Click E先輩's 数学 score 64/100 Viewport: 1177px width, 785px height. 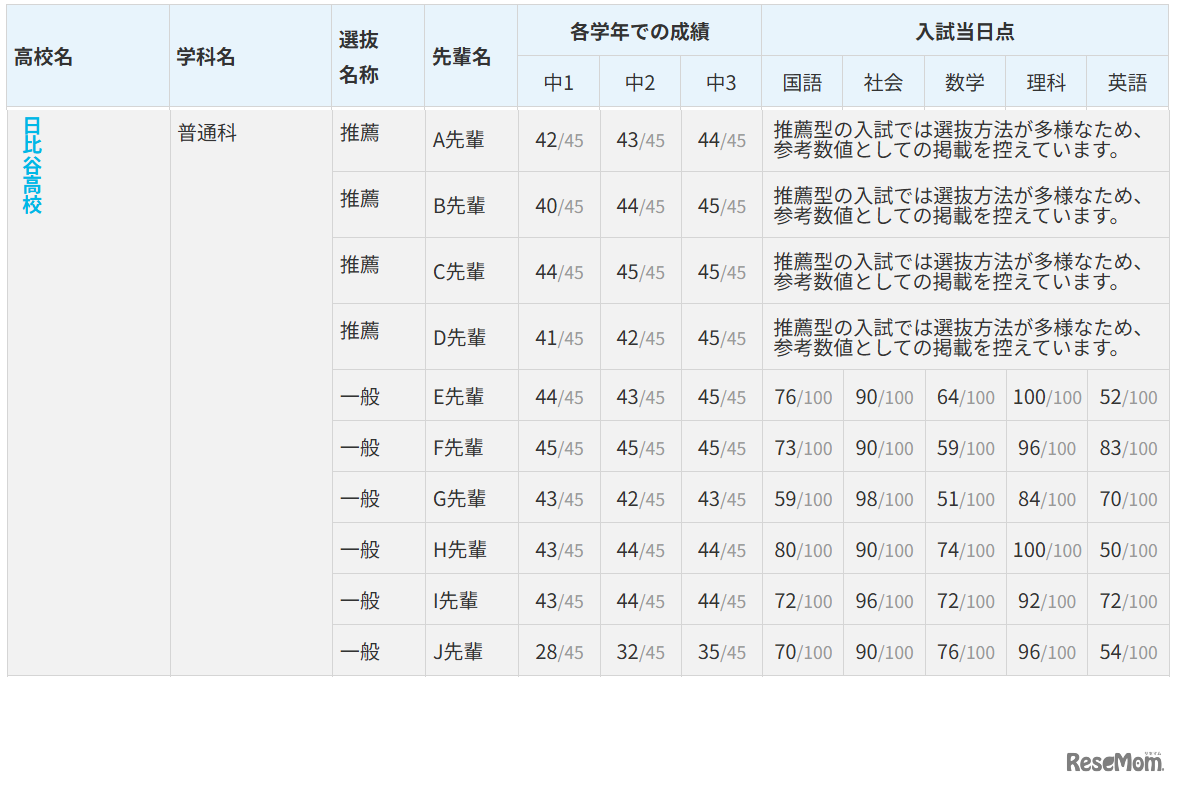coord(965,397)
